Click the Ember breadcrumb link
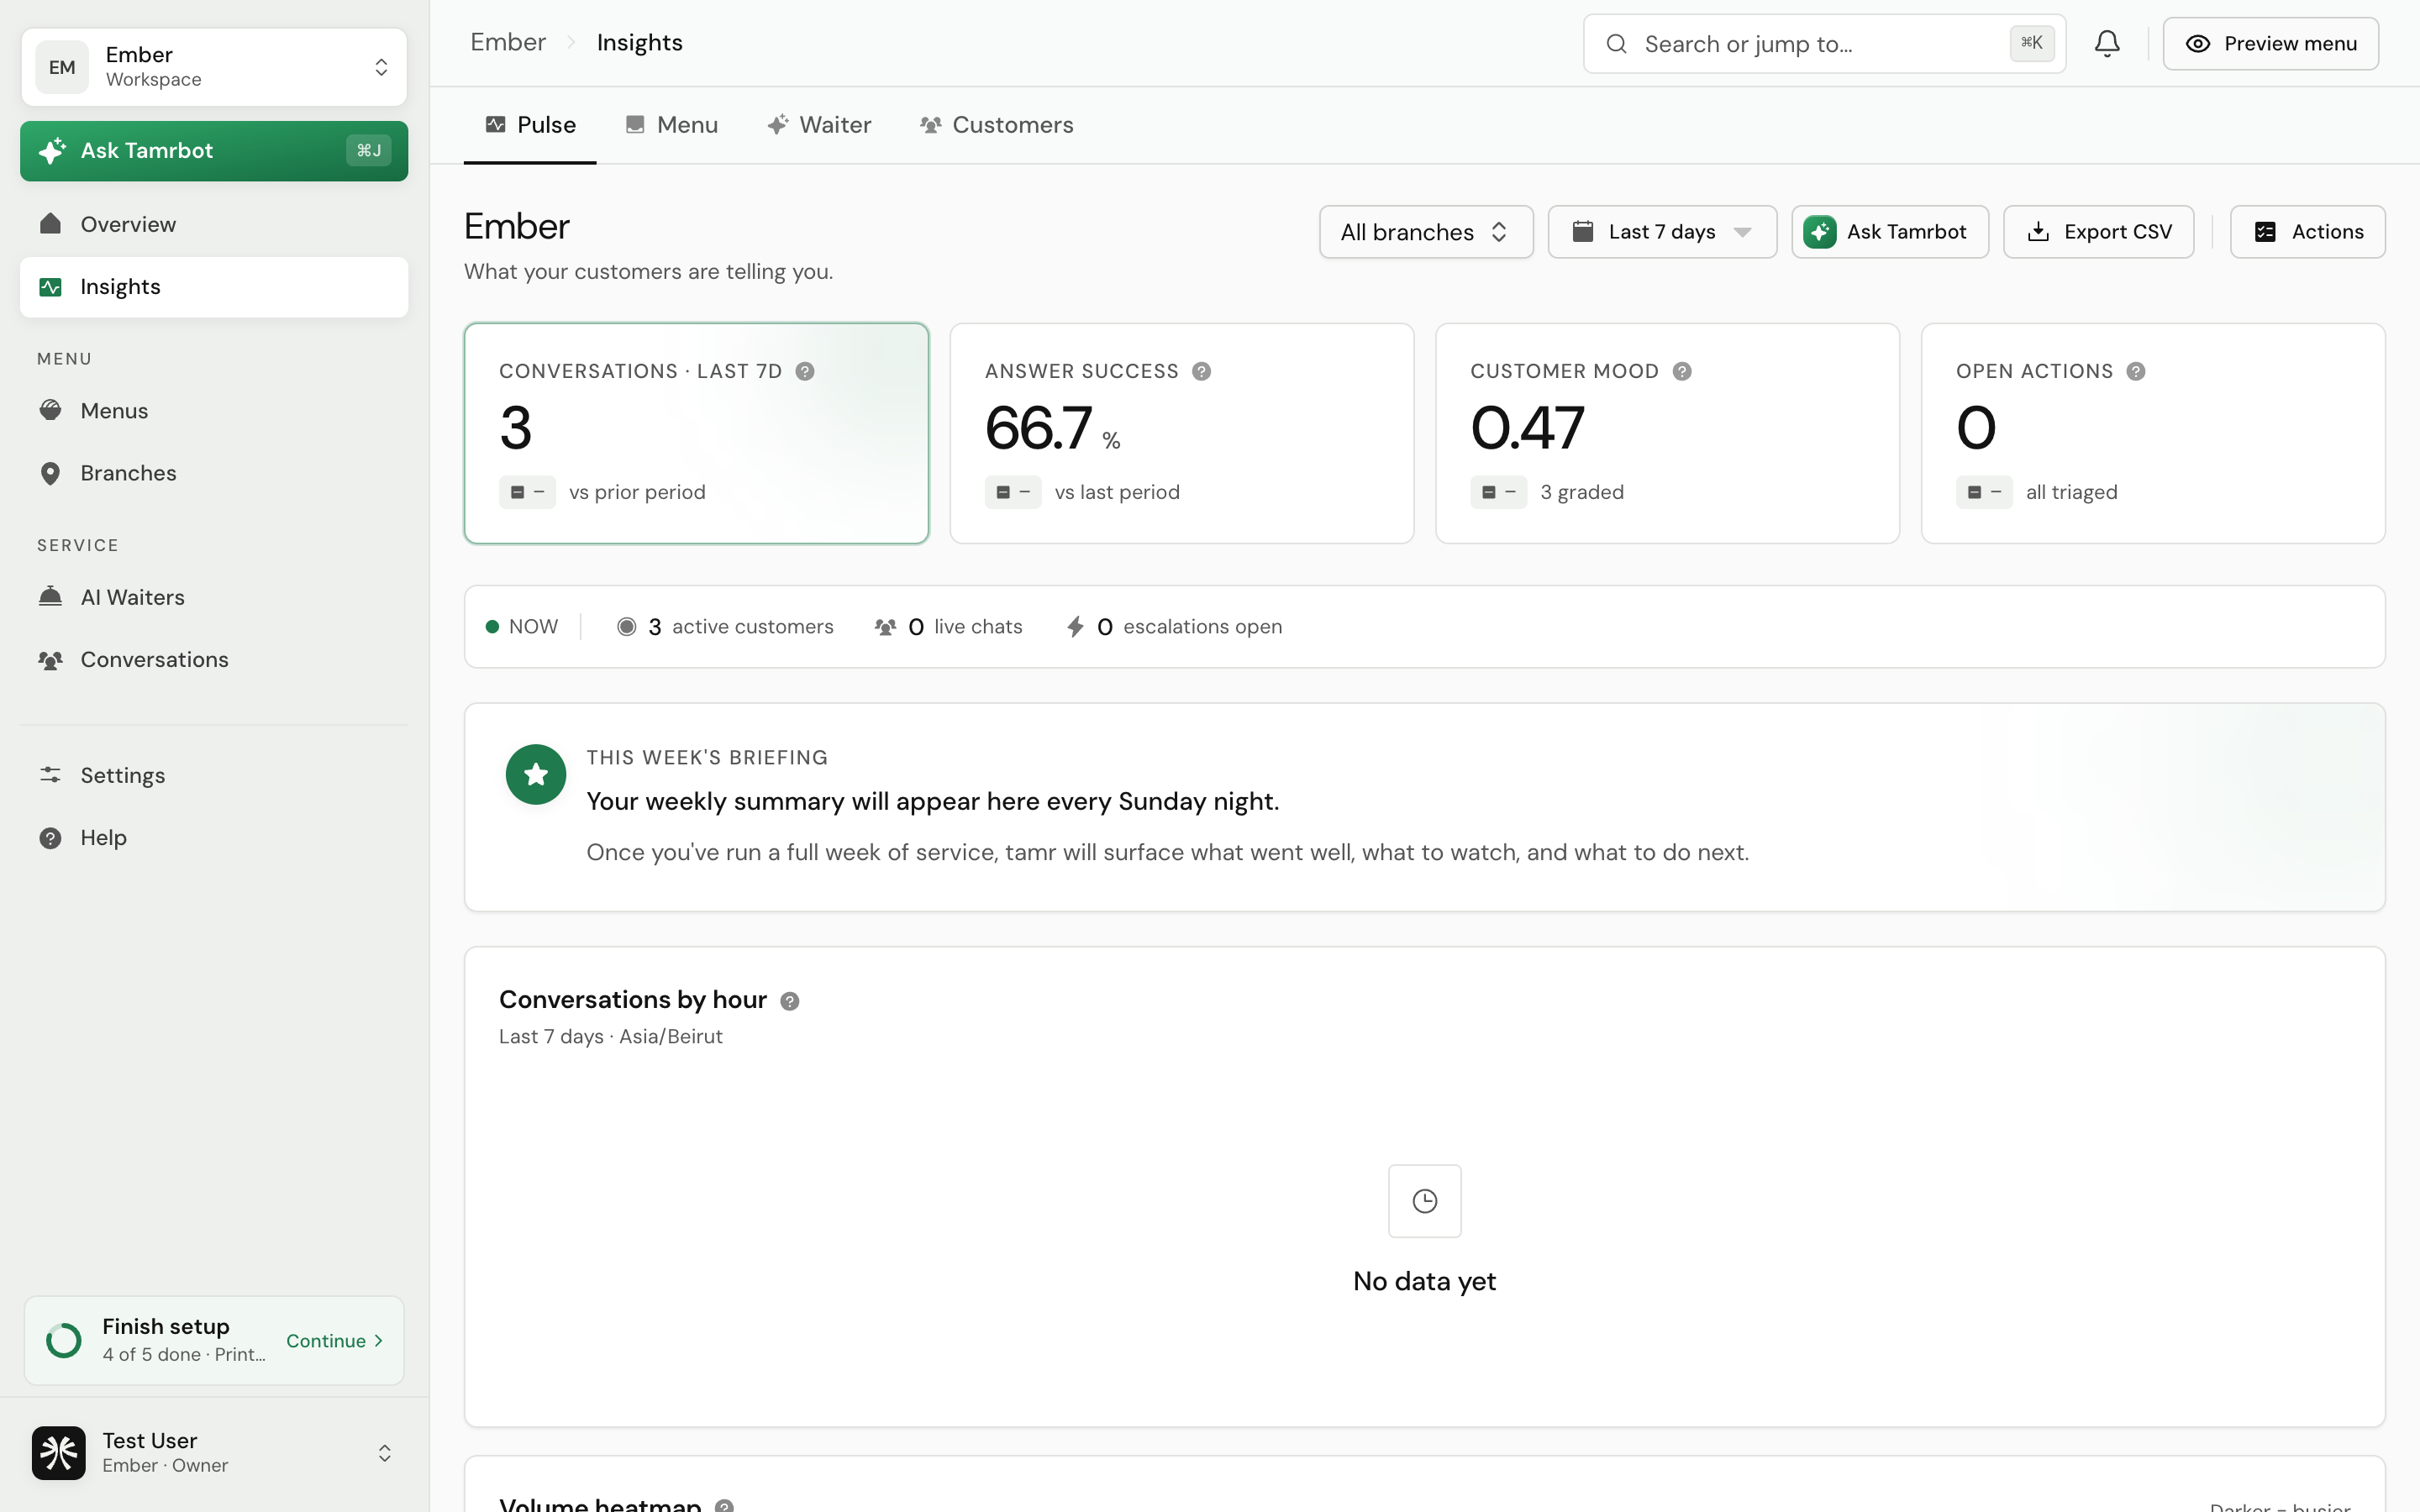 pyautogui.click(x=508, y=42)
